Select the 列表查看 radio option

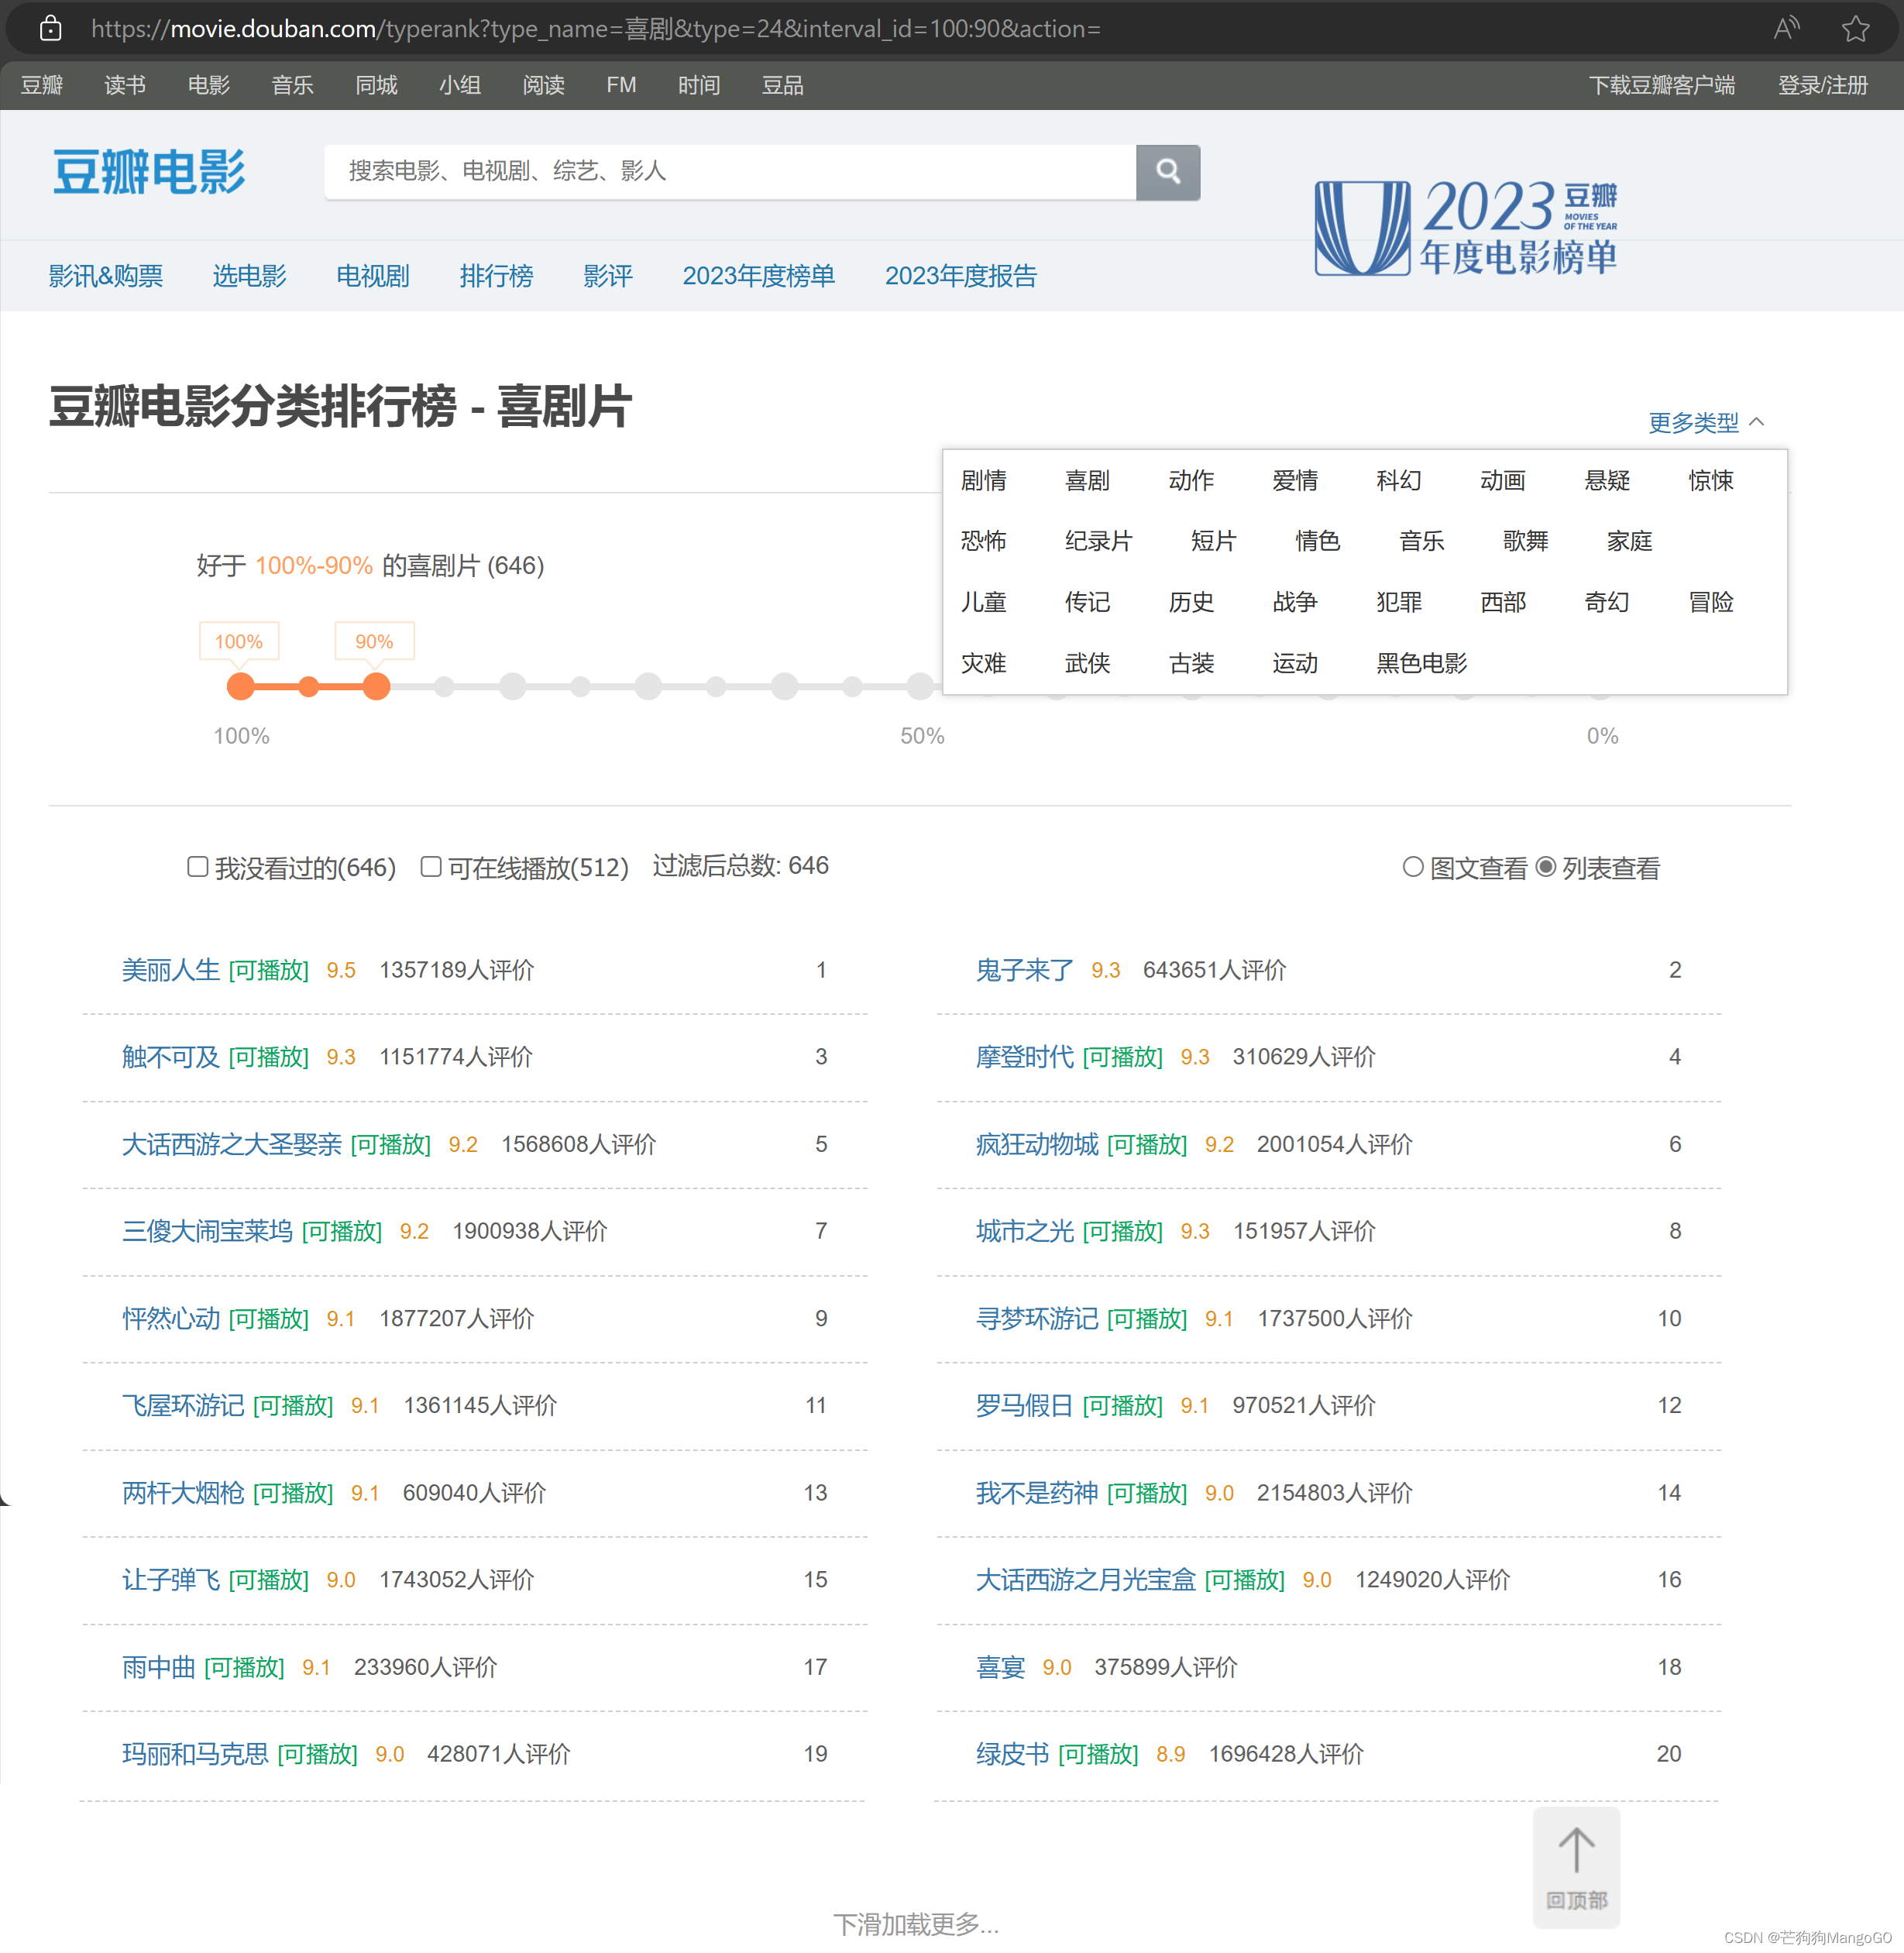[x=1545, y=866]
